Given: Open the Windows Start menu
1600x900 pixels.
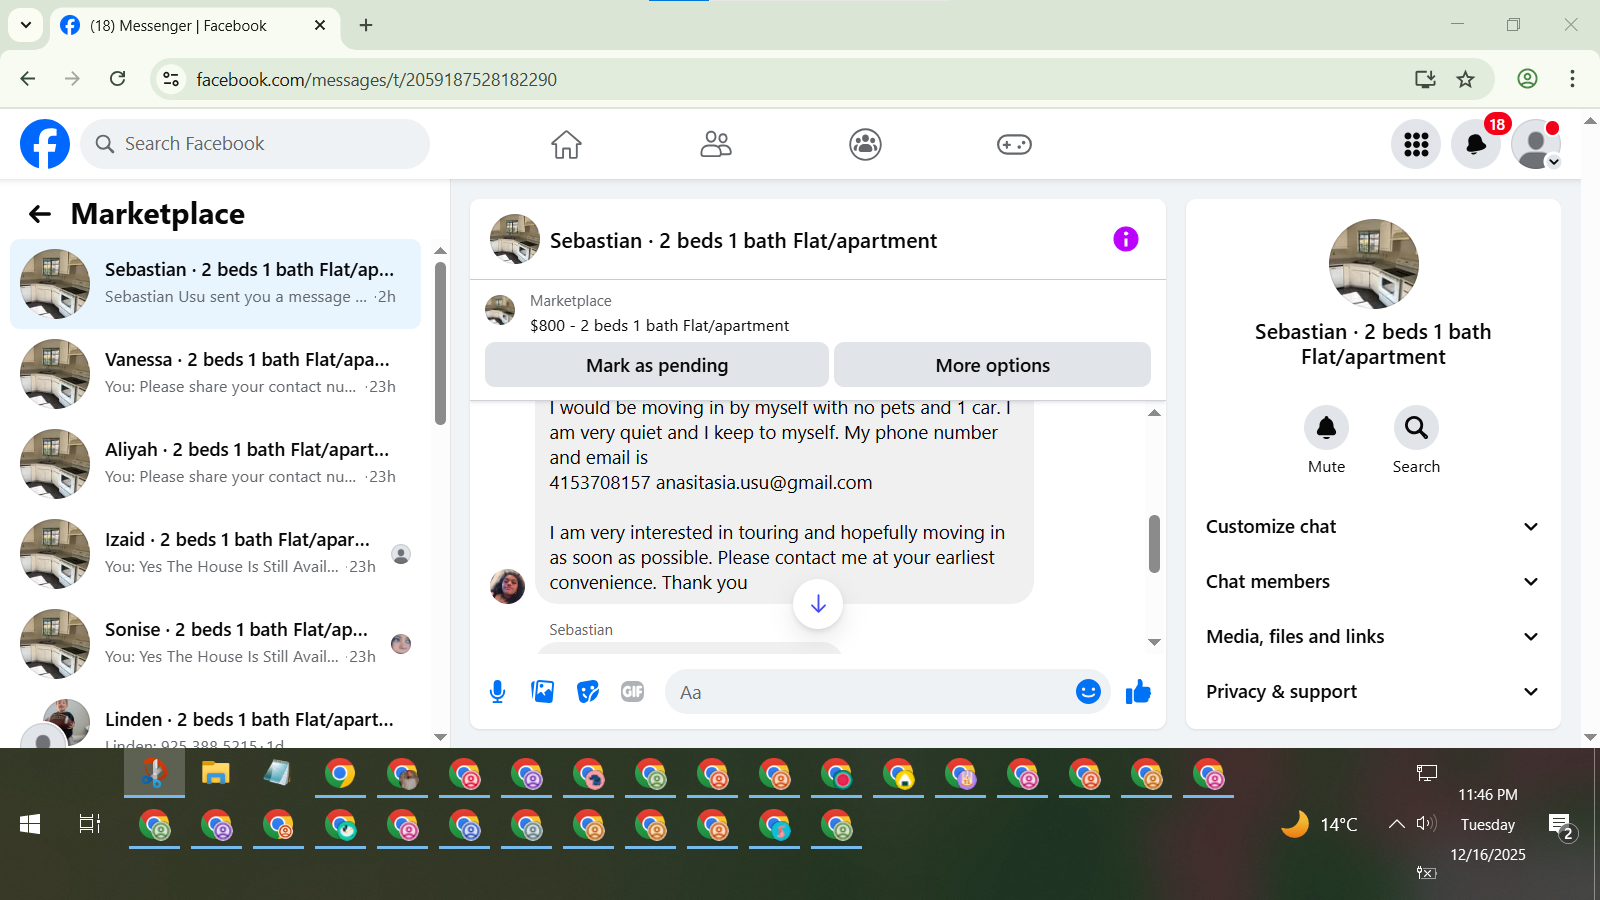Looking at the screenshot, I should 30,824.
